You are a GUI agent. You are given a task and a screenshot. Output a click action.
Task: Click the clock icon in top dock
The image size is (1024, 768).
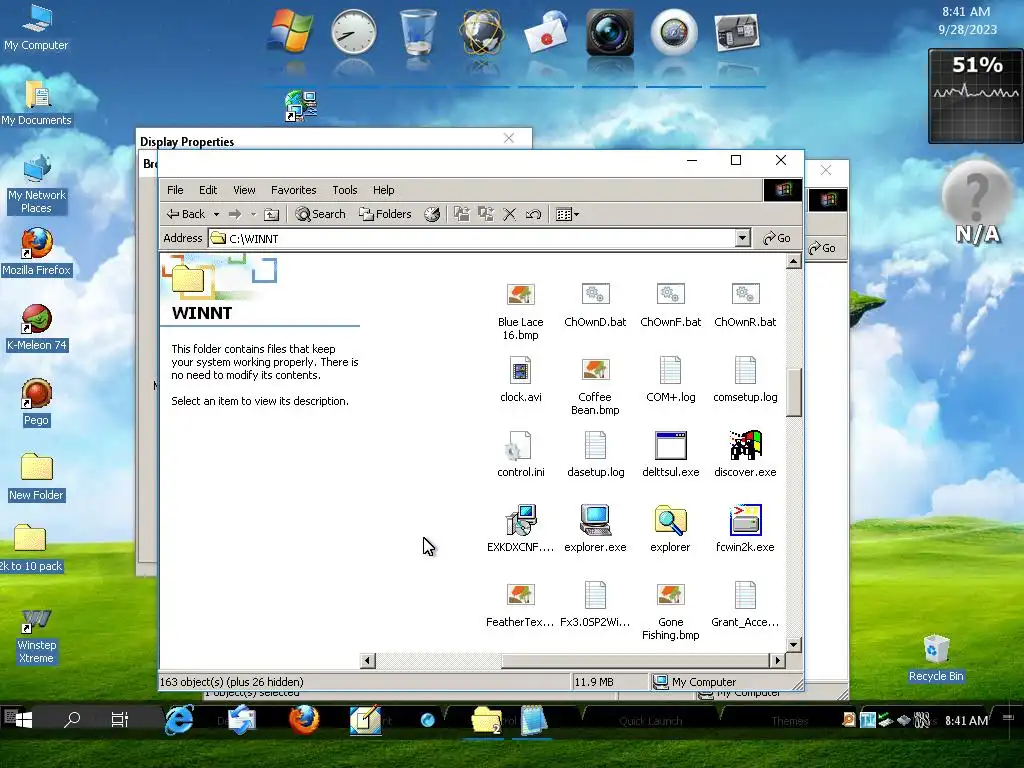(x=353, y=32)
